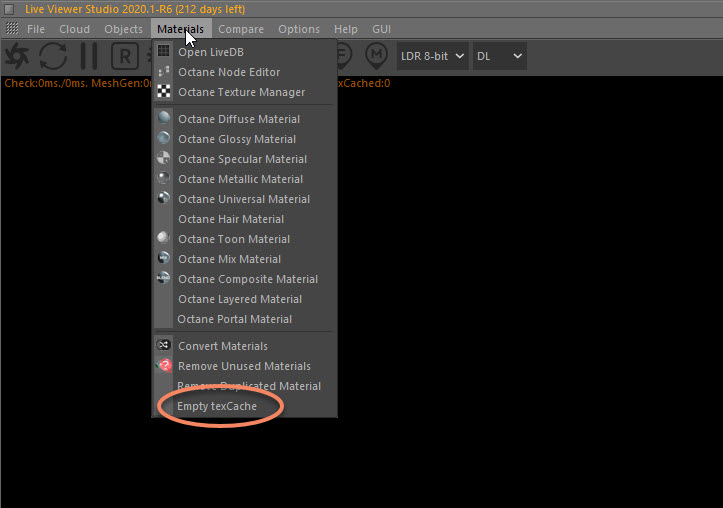Click the Octane Metallic Material icon
Image resolution: width=723 pixels, height=508 pixels.
164,178
